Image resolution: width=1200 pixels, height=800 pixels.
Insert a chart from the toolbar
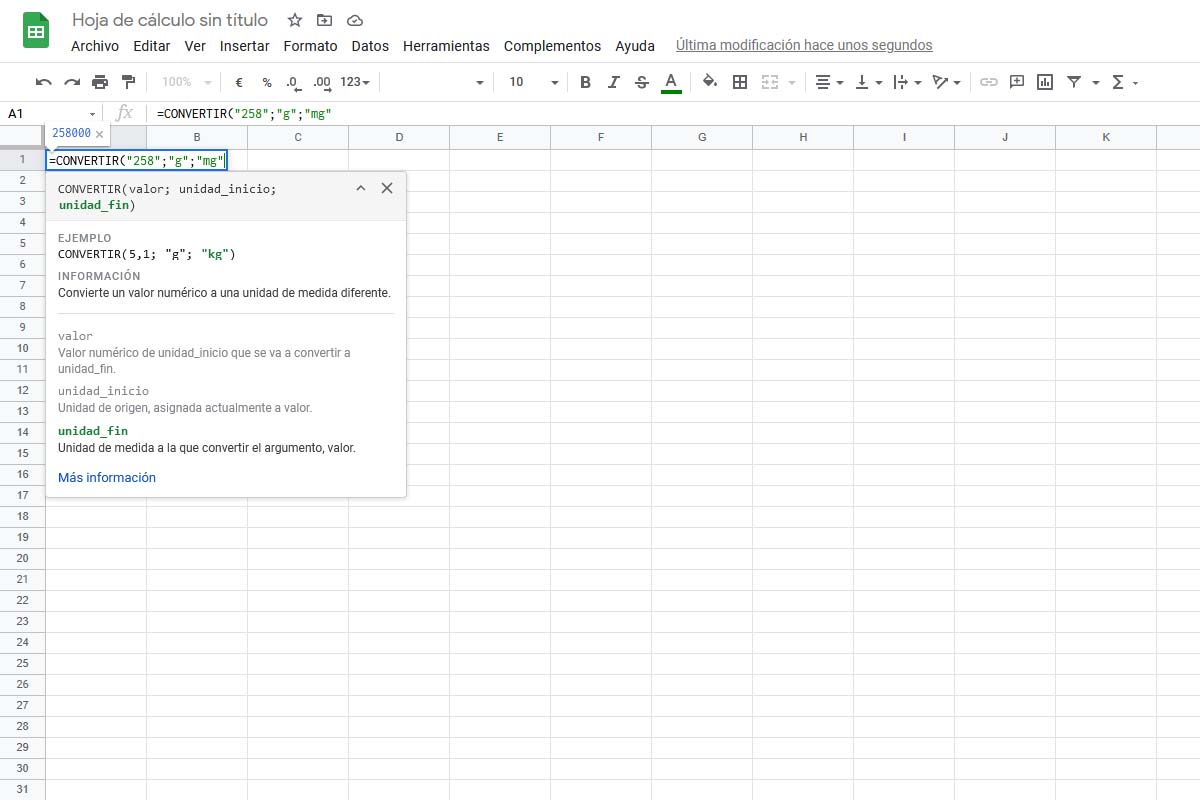(1045, 82)
